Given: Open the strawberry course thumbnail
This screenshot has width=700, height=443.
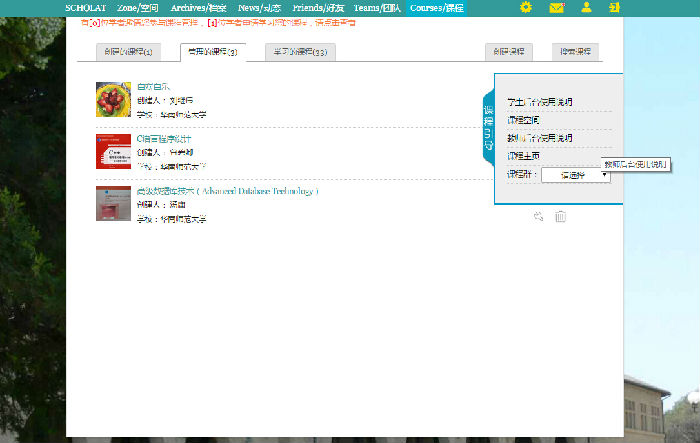Looking at the screenshot, I should pyautogui.click(x=113, y=100).
